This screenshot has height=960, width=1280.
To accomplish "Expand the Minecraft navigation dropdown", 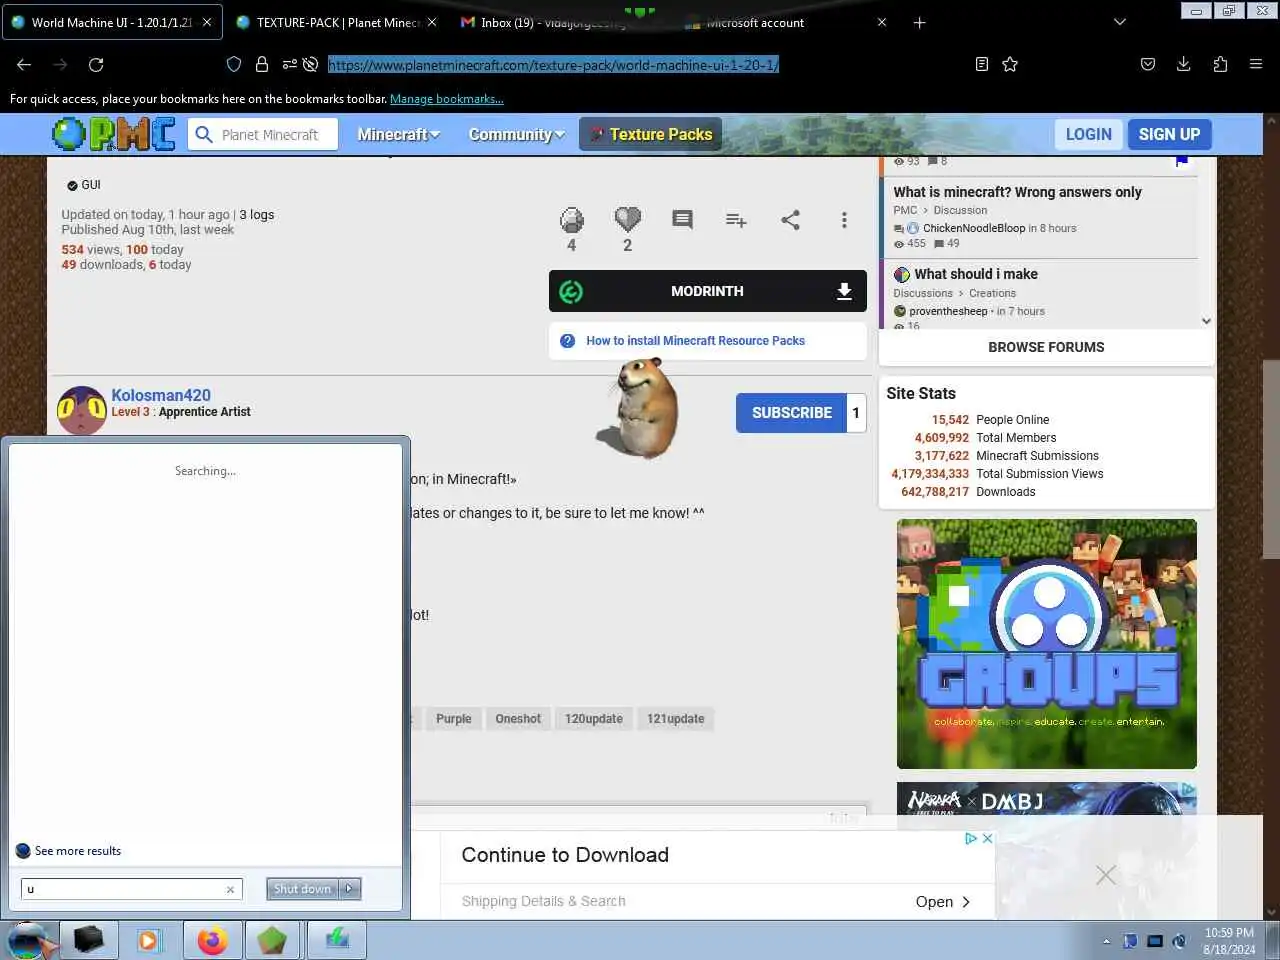I will (x=398, y=134).
